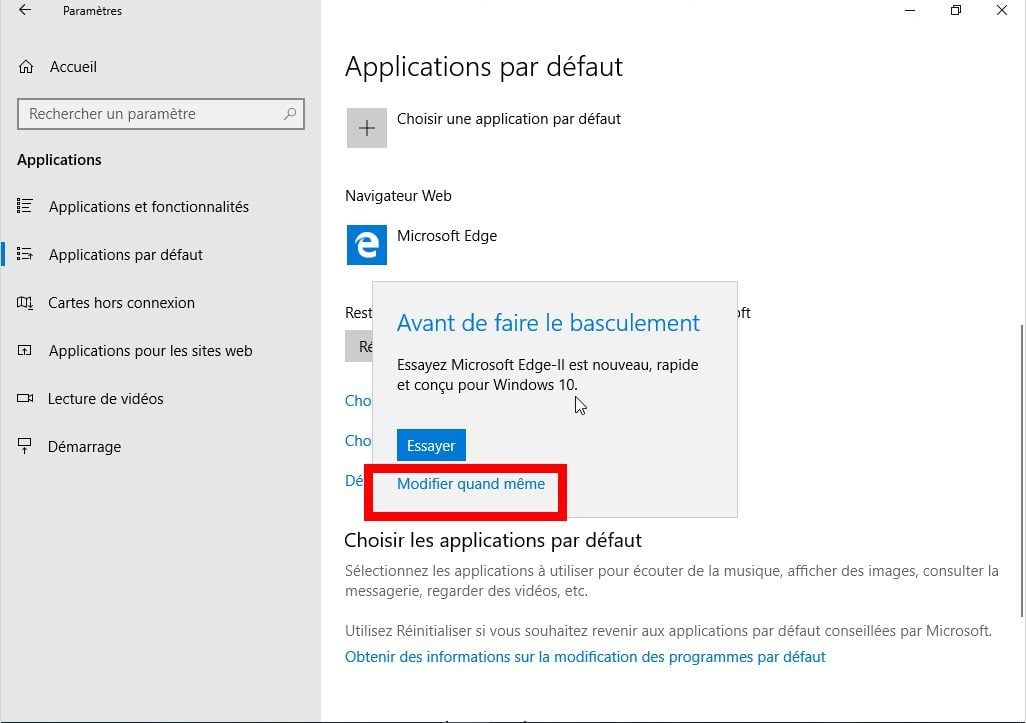
Task: Click Choisir les applications par défaut heading
Action: 493,540
